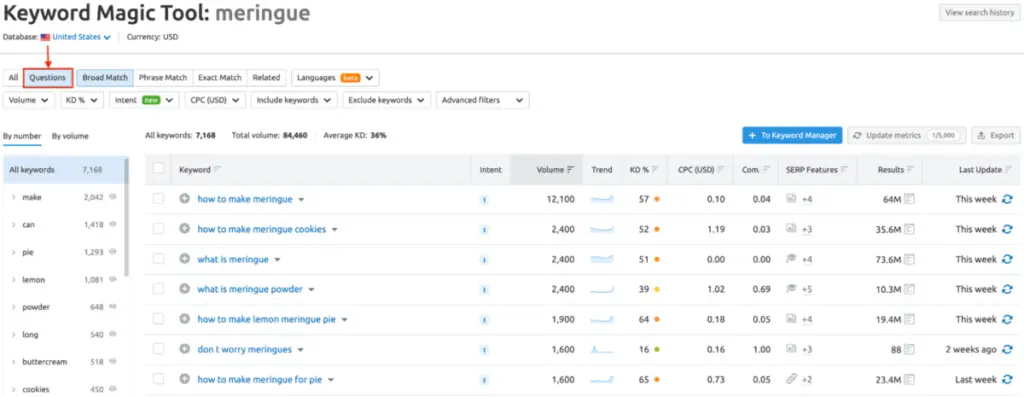The height and width of the screenshot is (397, 1024).
Task: Open the Exclude keywords dropdown
Action: [387, 100]
